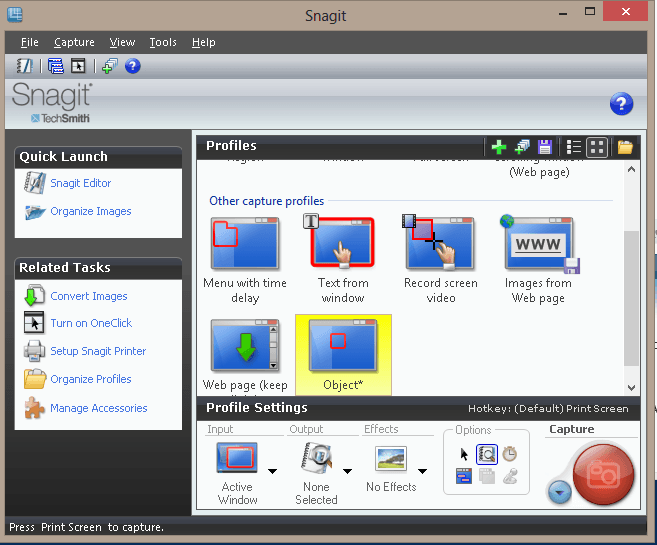The height and width of the screenshot is (545, 657).
Task: Click the Convert Images link
Action: point(89,296)
